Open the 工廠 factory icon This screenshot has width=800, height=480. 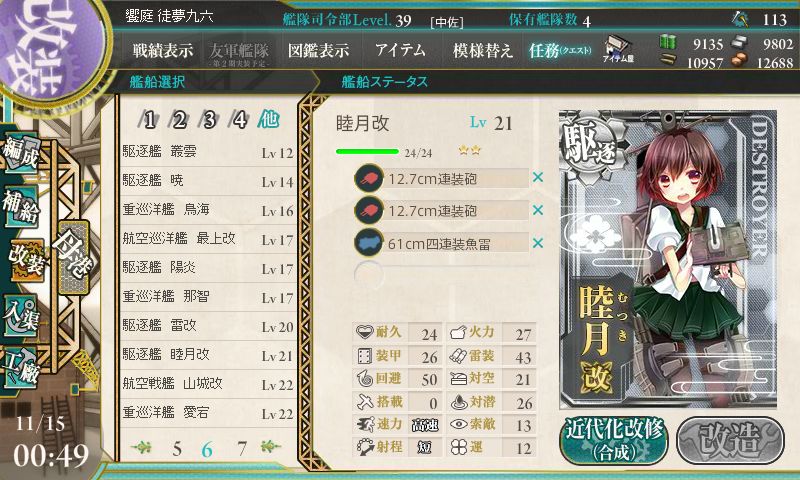[20, 368]
